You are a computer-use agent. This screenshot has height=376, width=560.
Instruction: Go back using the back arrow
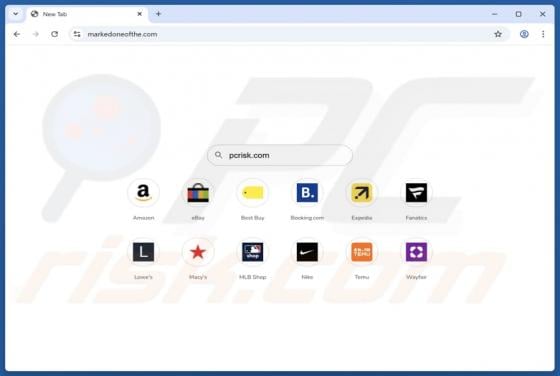click(17, 34)
